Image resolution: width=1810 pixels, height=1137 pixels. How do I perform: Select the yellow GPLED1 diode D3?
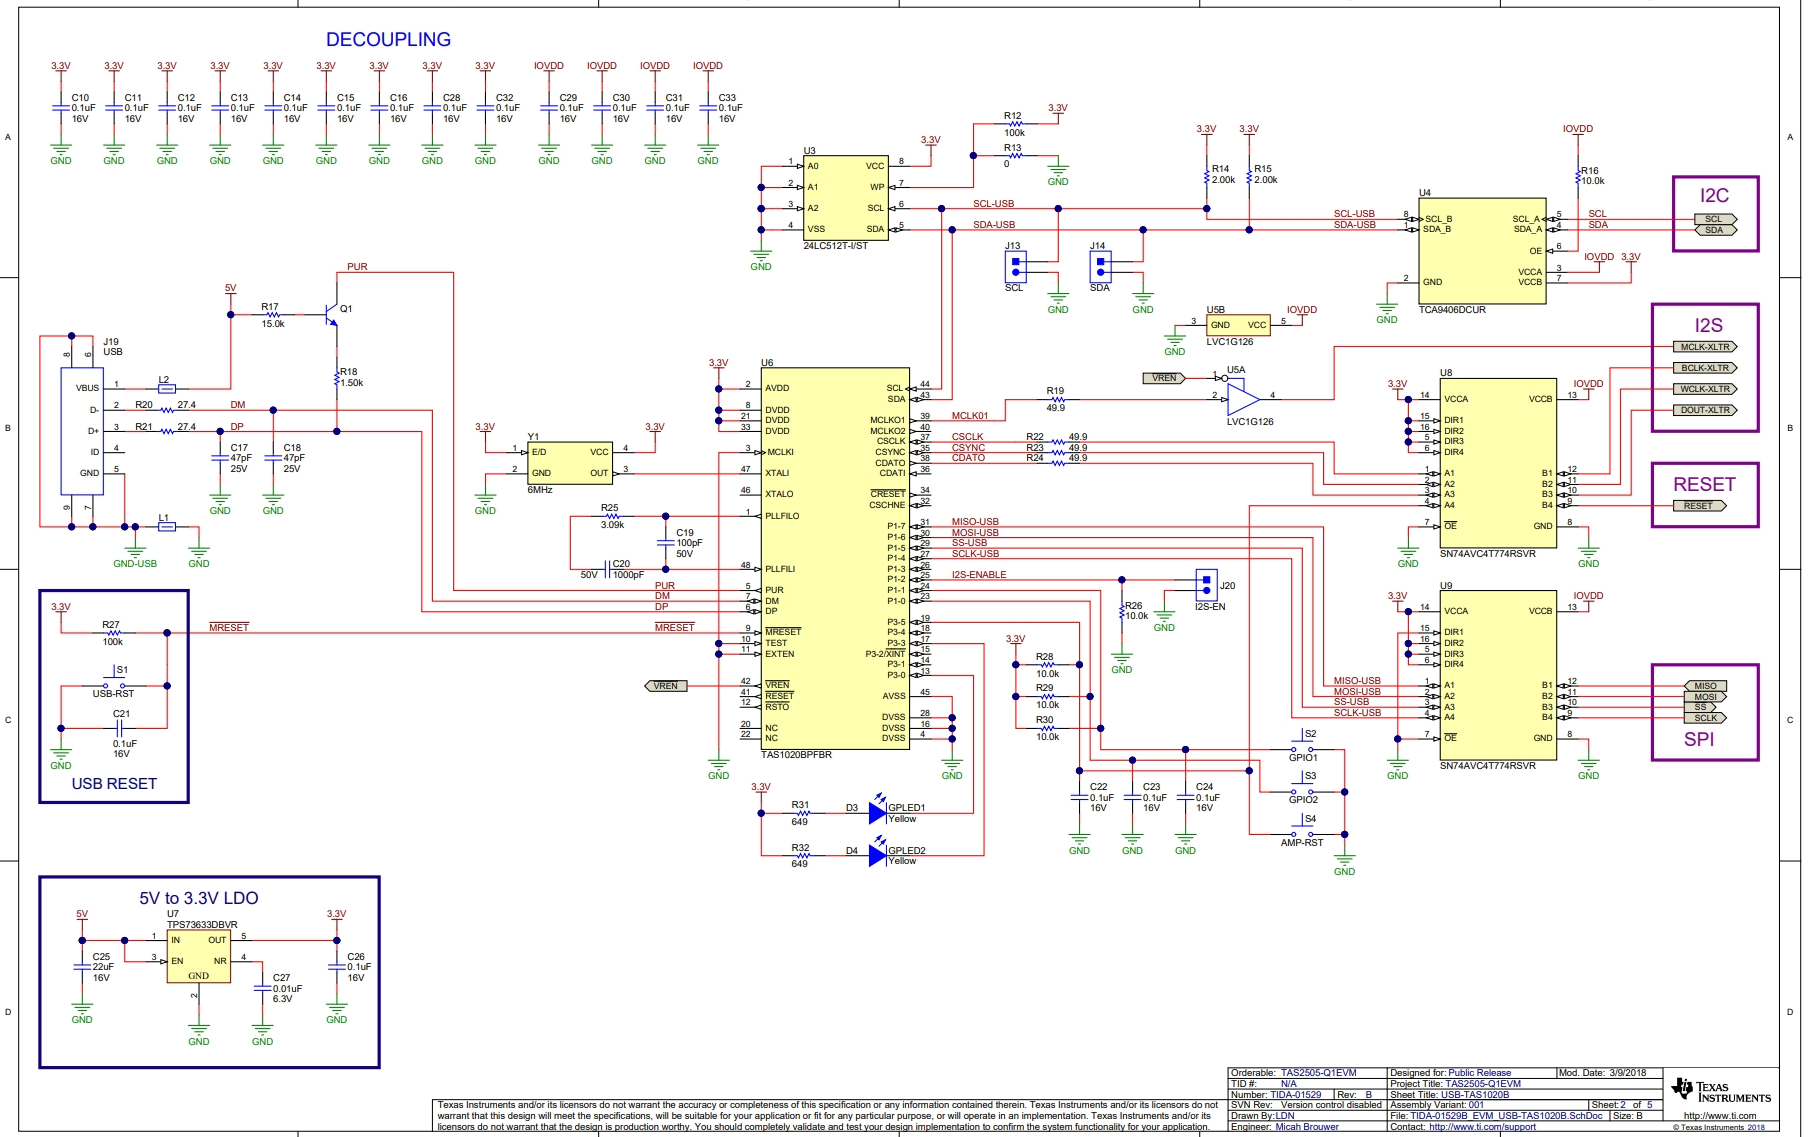[x=877, y=813]
